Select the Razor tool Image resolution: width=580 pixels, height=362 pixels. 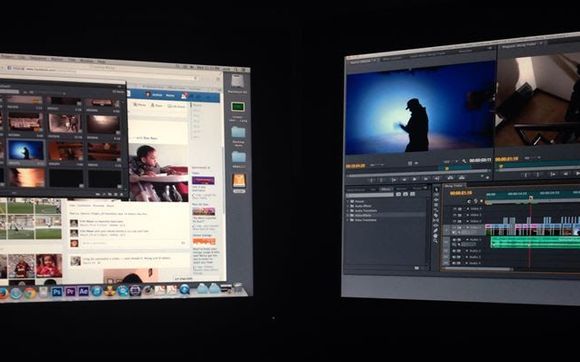coord(436,216)
